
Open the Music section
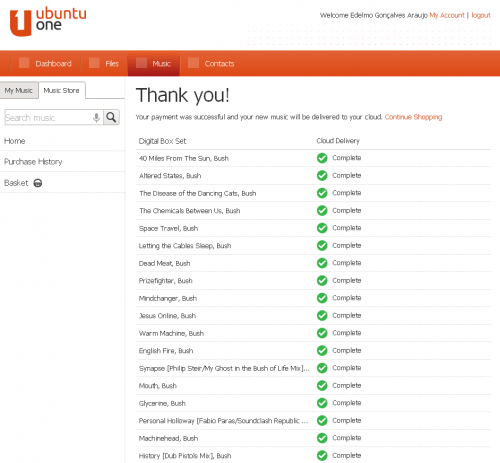coord(161,63)
